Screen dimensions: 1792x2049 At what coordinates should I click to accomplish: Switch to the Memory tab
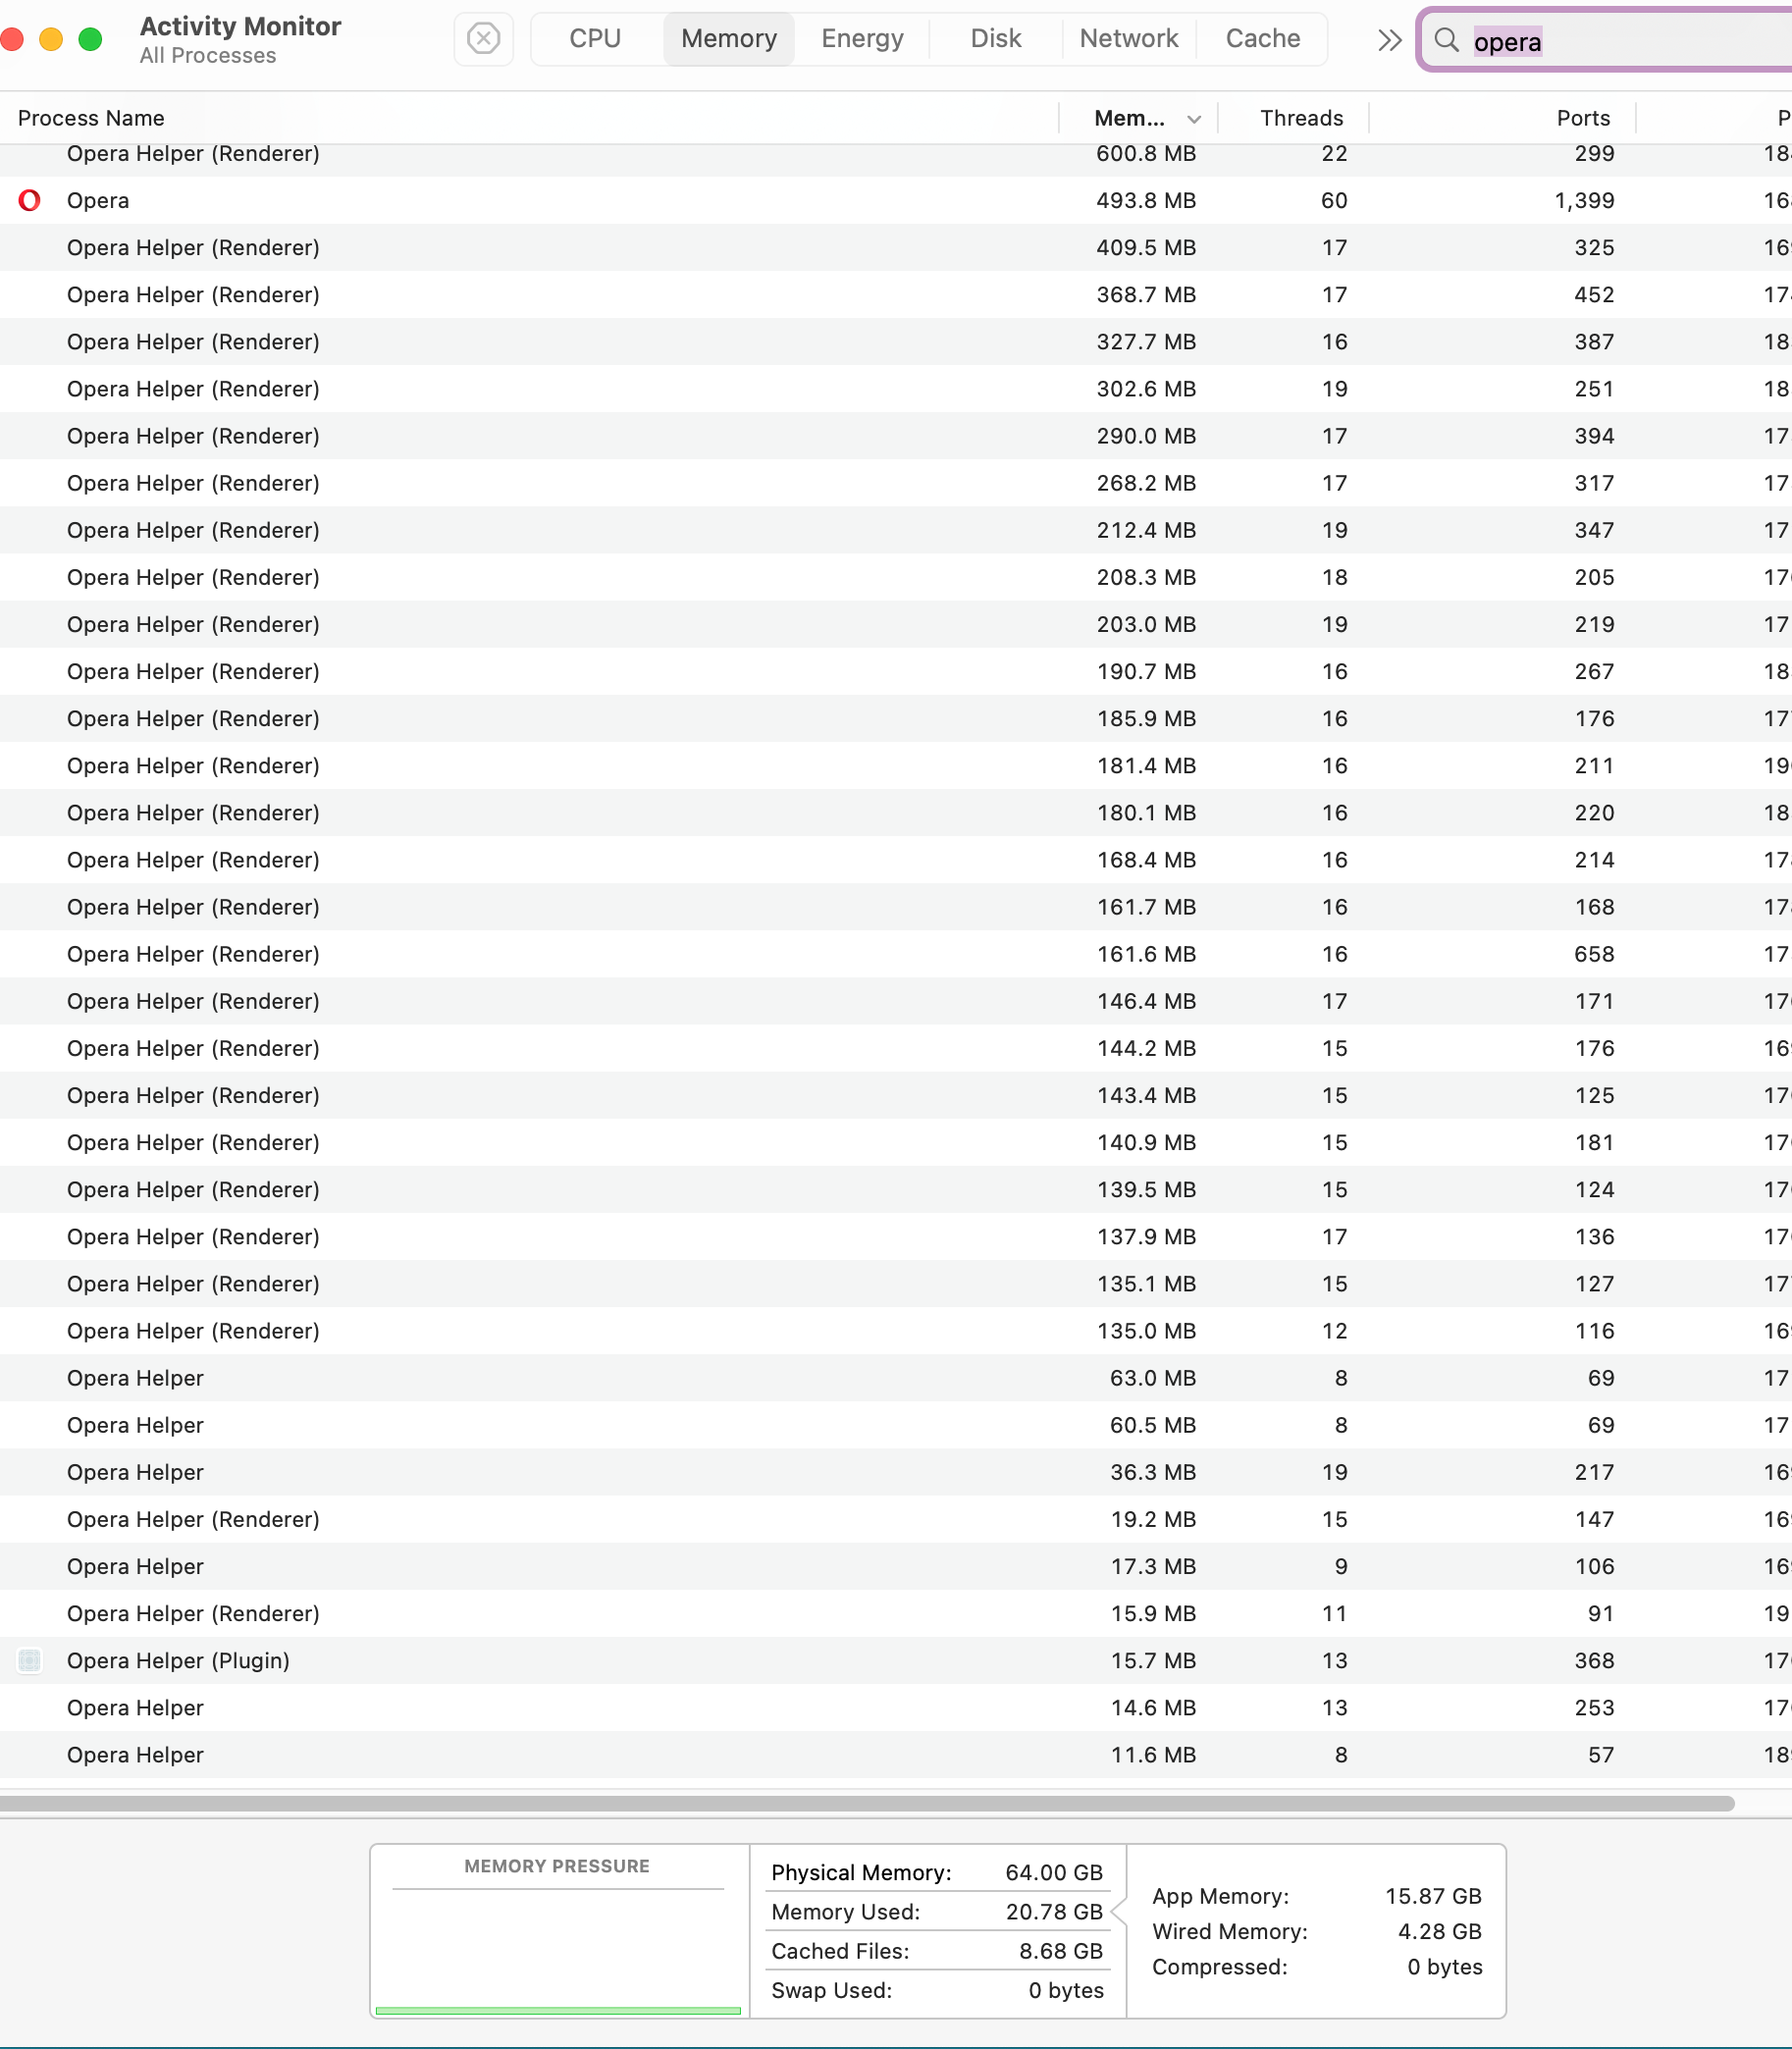point(729,39)
